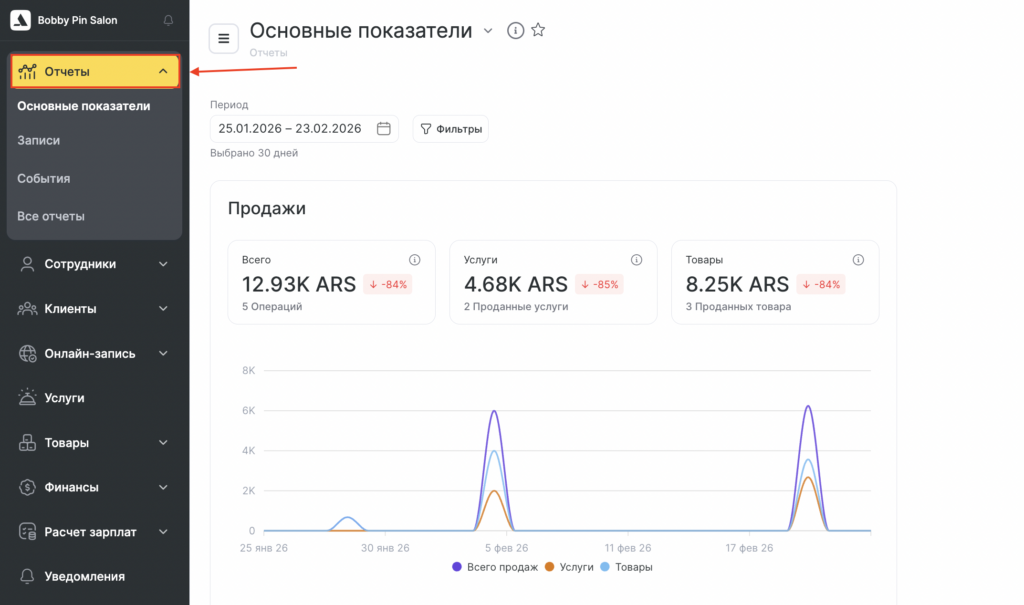1024x605 pixels.
Task: Open the calendar icon in the period field
Action: tap(383, 129)
